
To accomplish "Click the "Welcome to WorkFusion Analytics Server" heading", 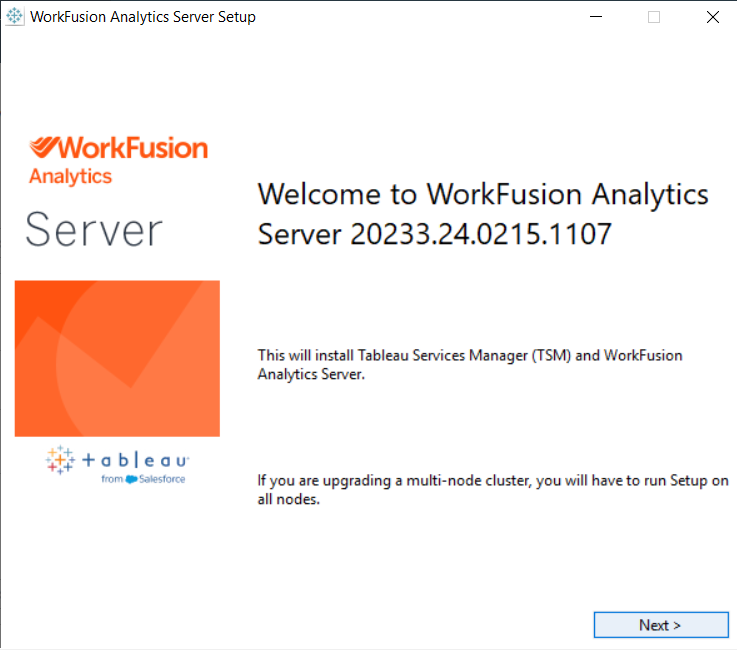I will (x=483, y=214).
